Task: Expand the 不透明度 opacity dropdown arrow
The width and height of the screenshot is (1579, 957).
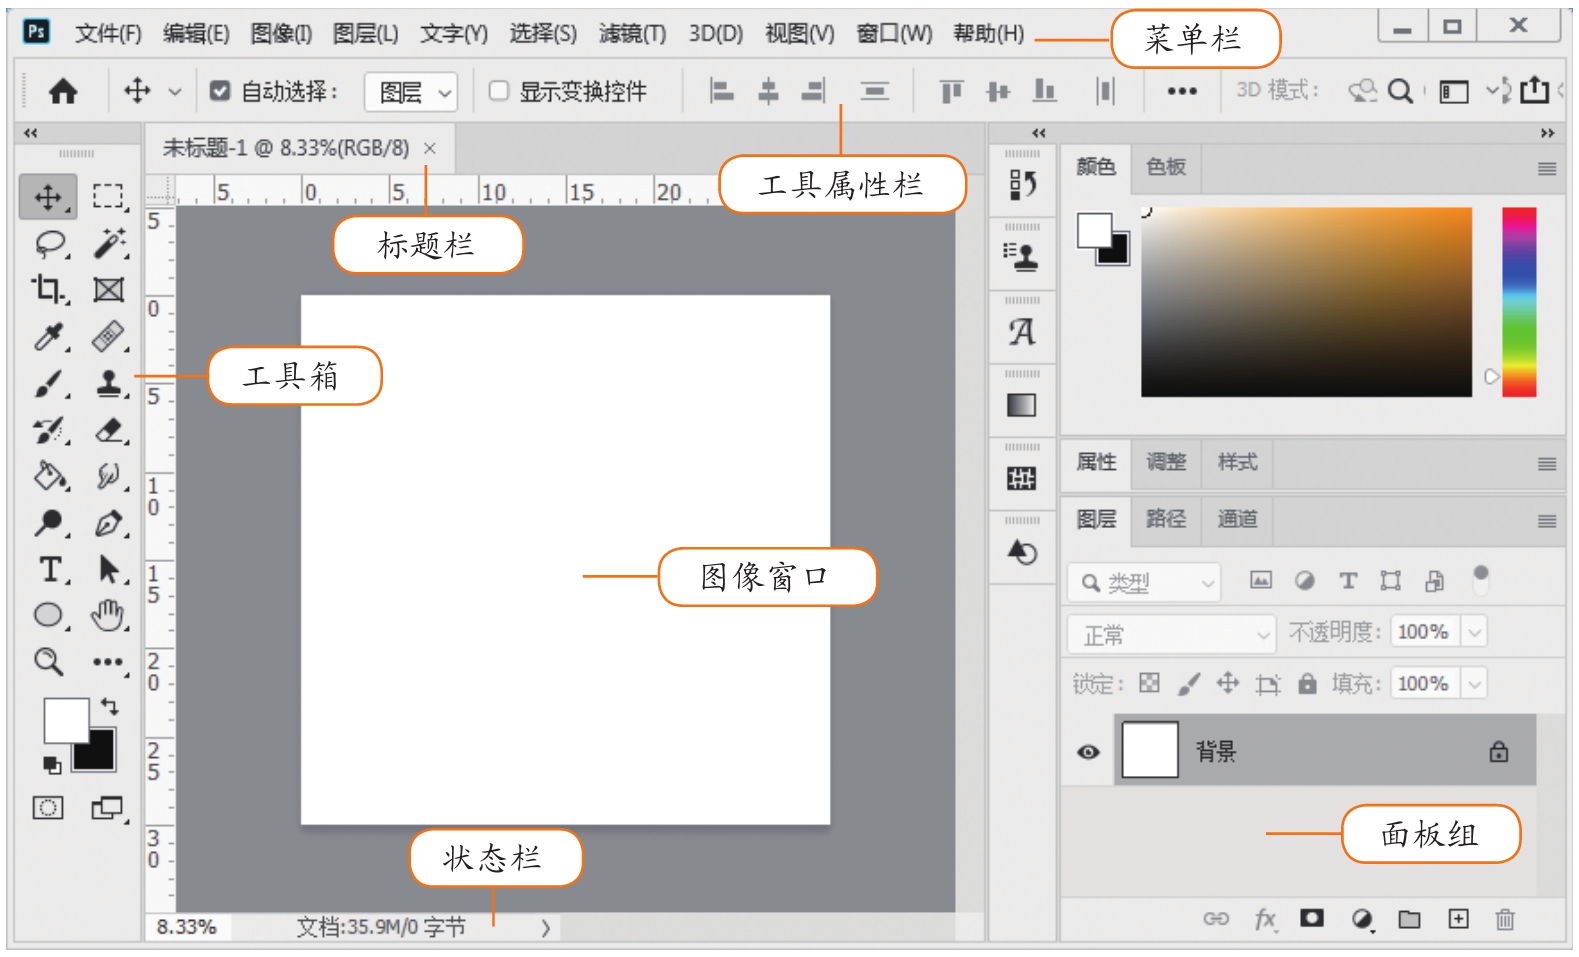Action: (1475, 632)
